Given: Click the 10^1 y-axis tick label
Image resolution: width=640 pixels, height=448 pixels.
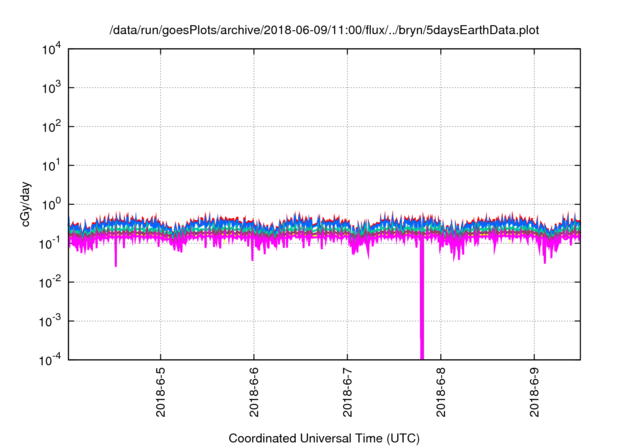Looking at the screenshot, I should [51, 166].
